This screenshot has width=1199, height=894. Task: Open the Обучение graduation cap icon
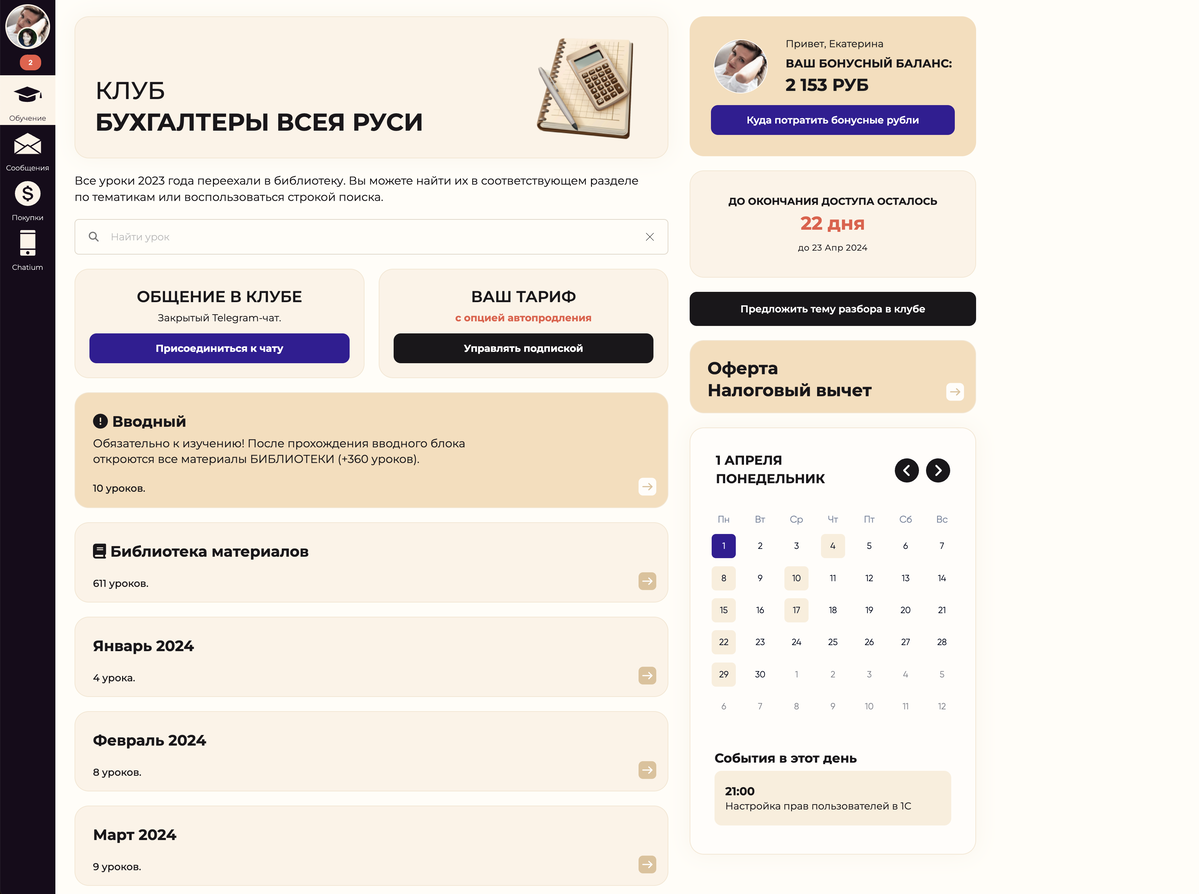tap(27, 96)
